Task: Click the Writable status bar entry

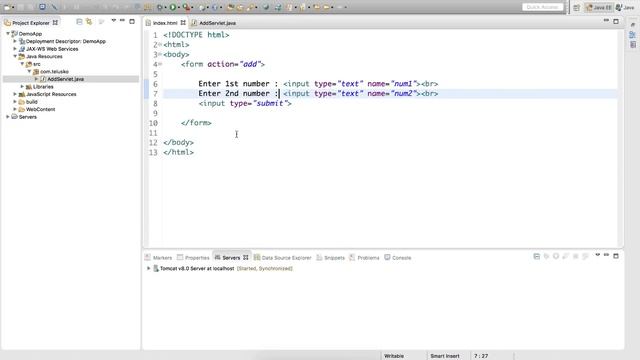Action: [x=394, y=356]
